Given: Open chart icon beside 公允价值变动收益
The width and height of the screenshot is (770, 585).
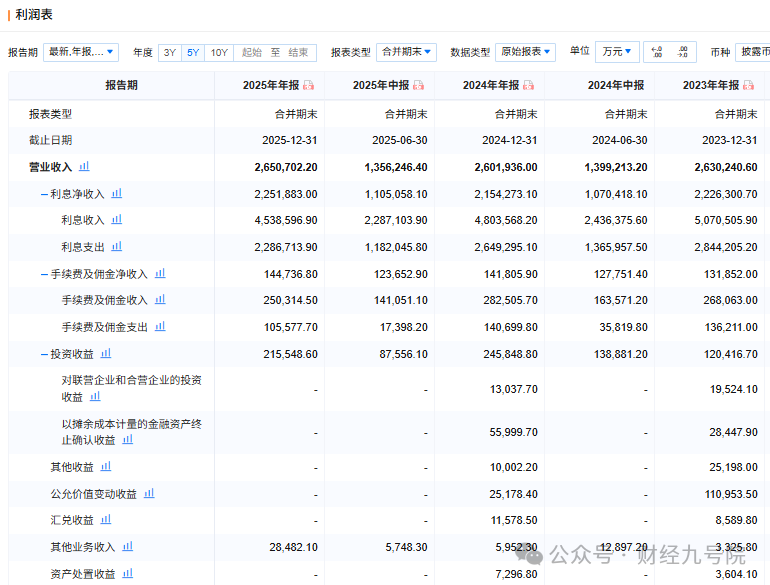Looking at the screenshot, I should (149, 494).
